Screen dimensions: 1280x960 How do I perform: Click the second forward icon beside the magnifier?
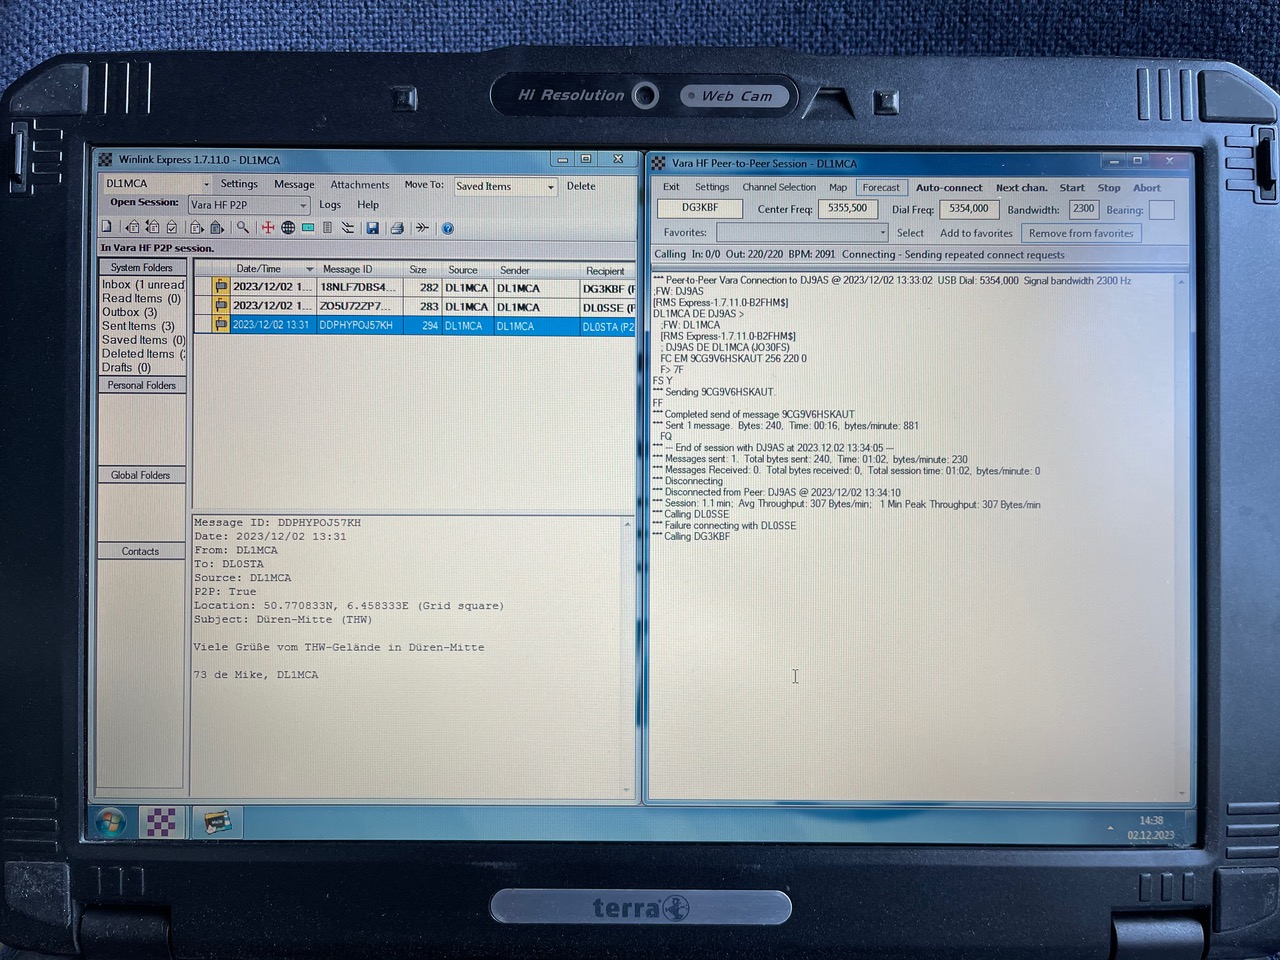(x=216, y=228)
